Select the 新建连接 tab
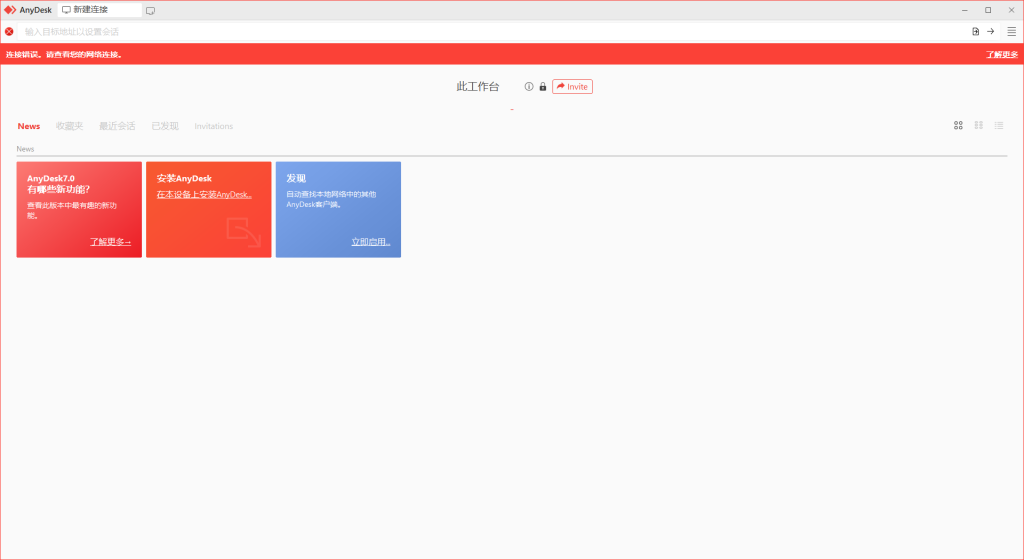The height and width of the screenshot is (560, 1024). [100, 10]
